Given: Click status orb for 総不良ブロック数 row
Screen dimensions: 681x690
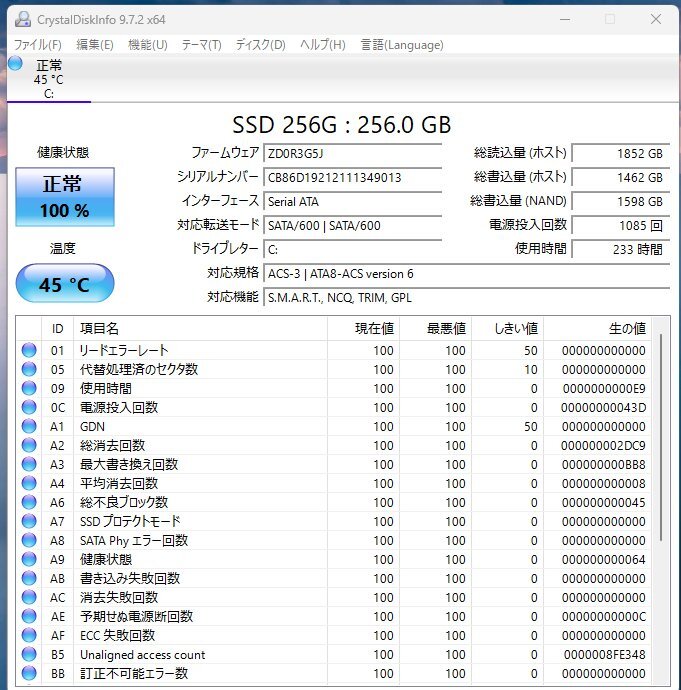Looking at the screenshot, I should (x=29, y=502).
